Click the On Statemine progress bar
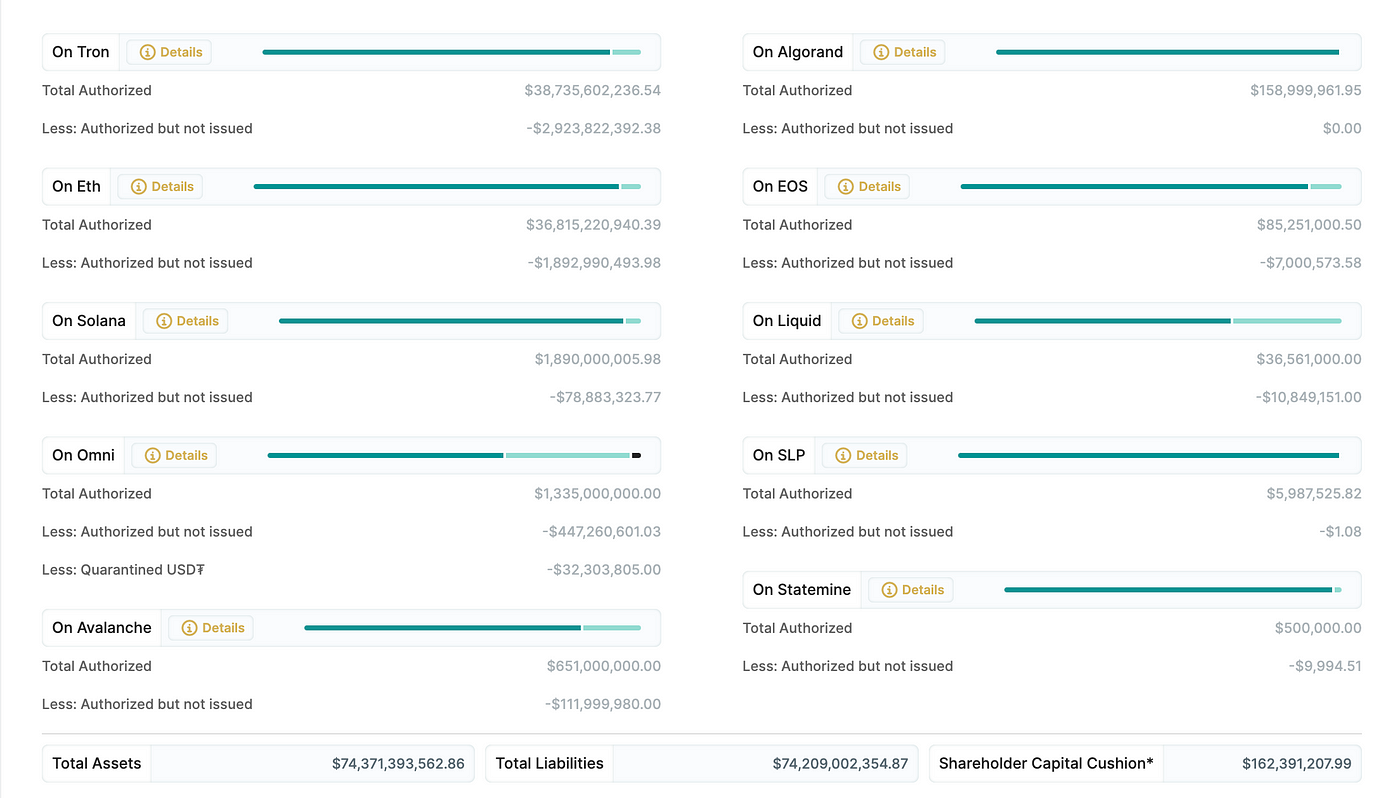This screenshot has height=798, width=1400. click(x=1173, y=590)
